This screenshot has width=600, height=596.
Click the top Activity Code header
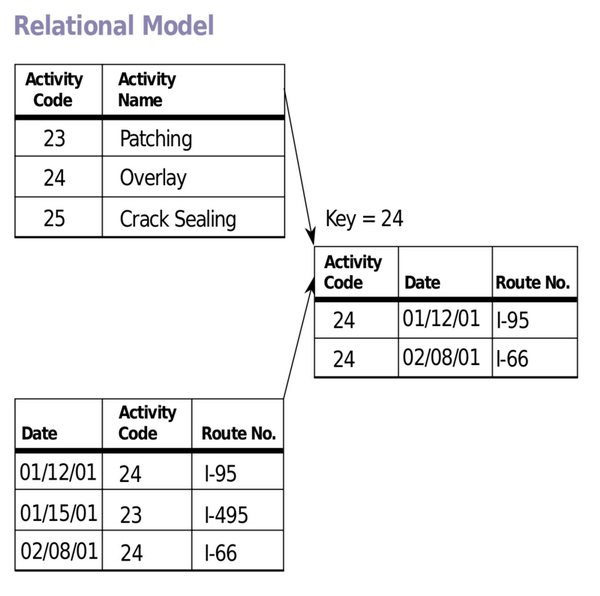[54, 90]
